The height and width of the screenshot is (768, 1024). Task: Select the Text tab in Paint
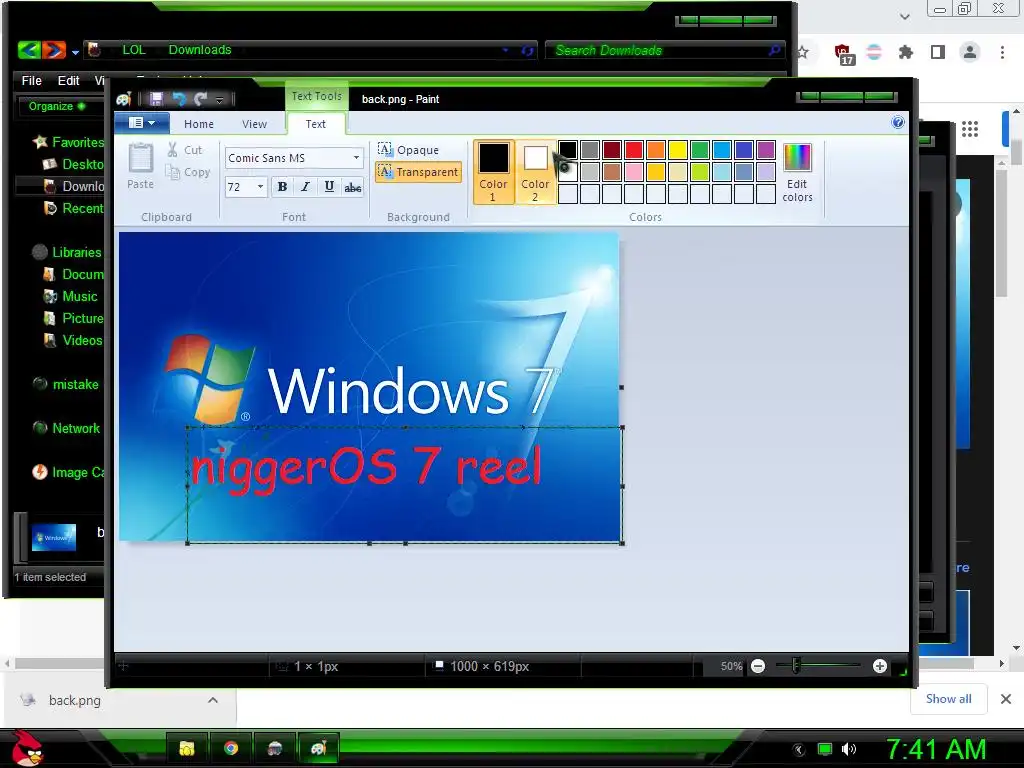click(x=315, y=123)
